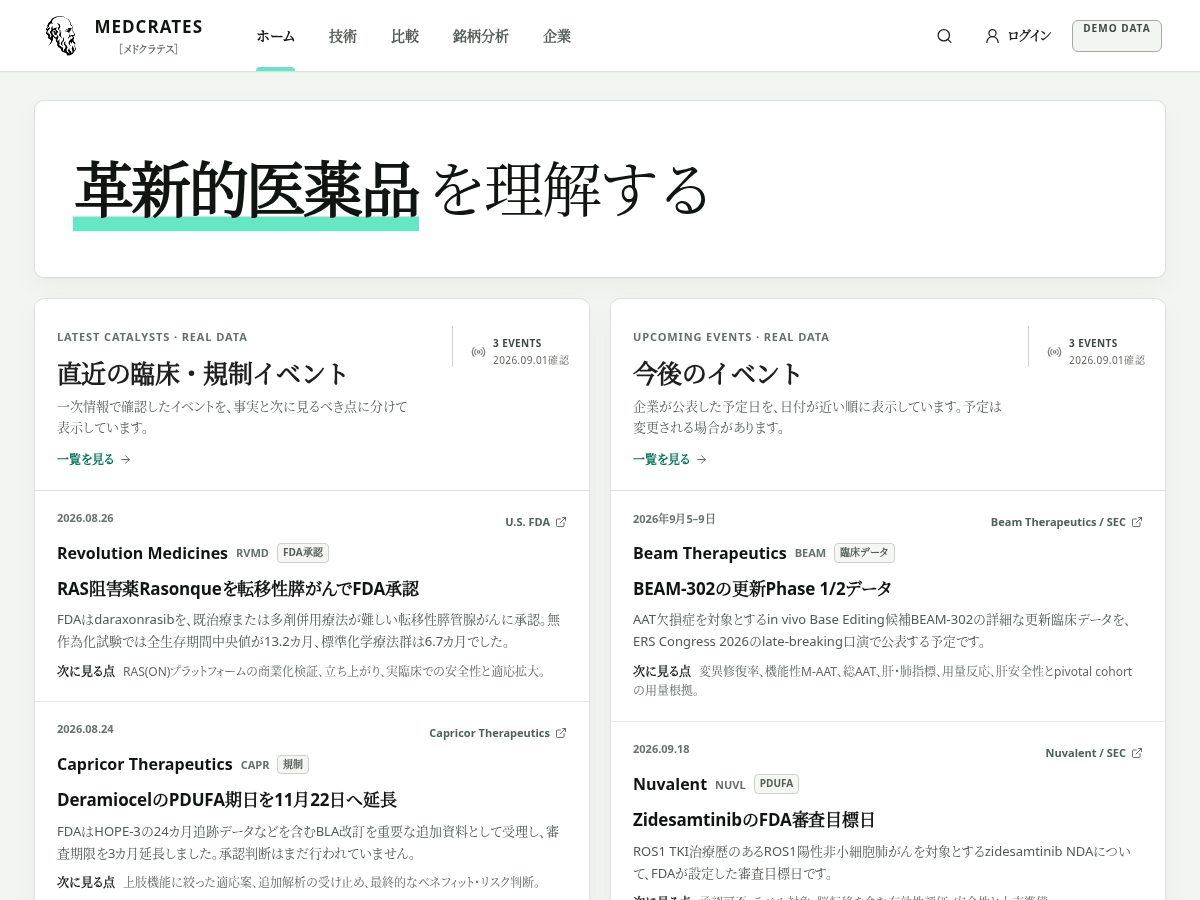Click the FDA承認 tag badge

tap(303, 553)
